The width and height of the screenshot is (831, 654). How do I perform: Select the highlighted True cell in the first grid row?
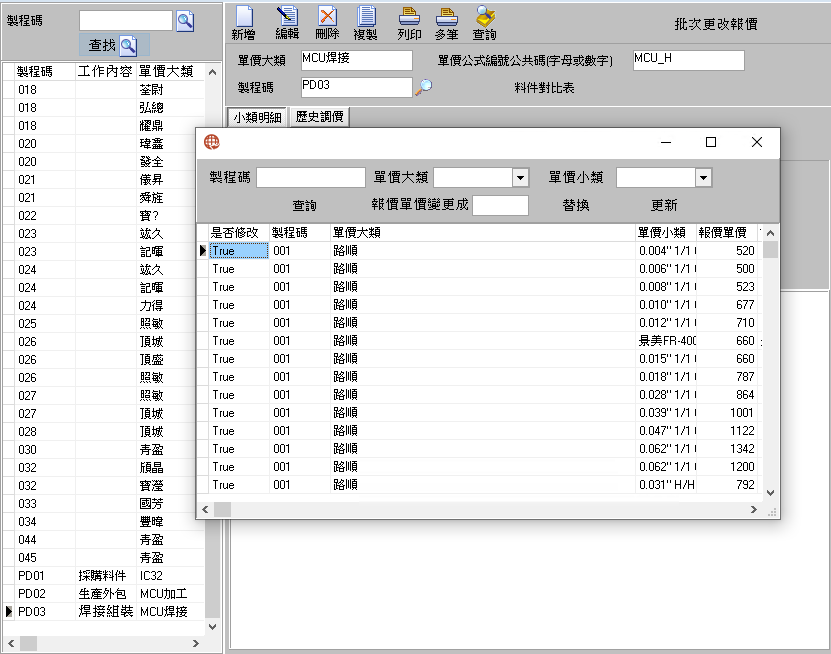pos(239,251)
